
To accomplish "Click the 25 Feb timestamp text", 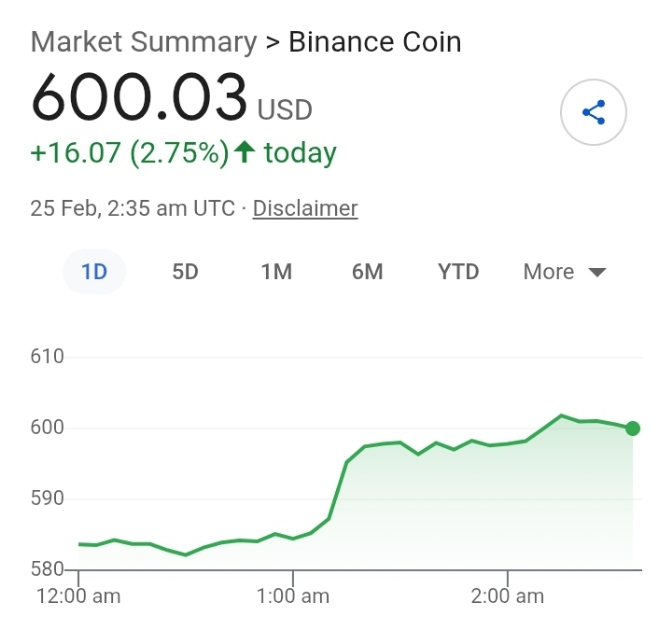I will [132, 209].
